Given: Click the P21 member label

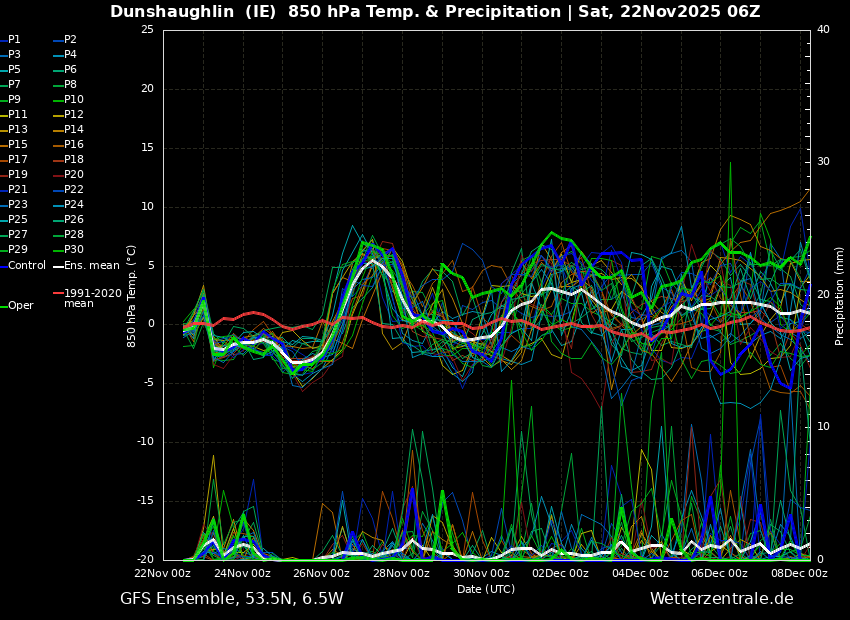Looking at the screenshot, I should click(17, 190).
